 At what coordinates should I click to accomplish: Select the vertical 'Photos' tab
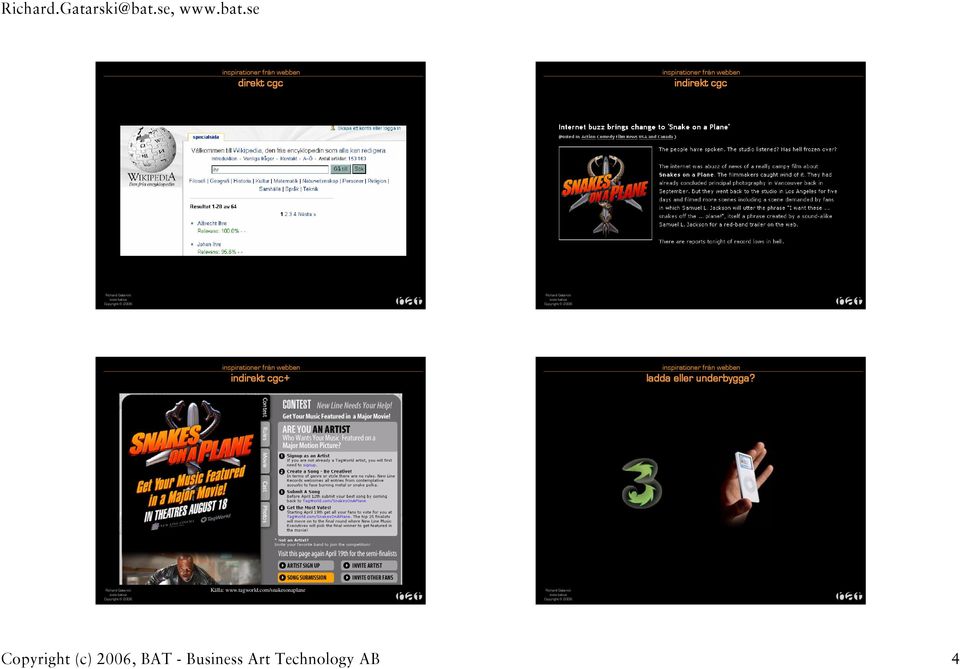tap(265, 514)
